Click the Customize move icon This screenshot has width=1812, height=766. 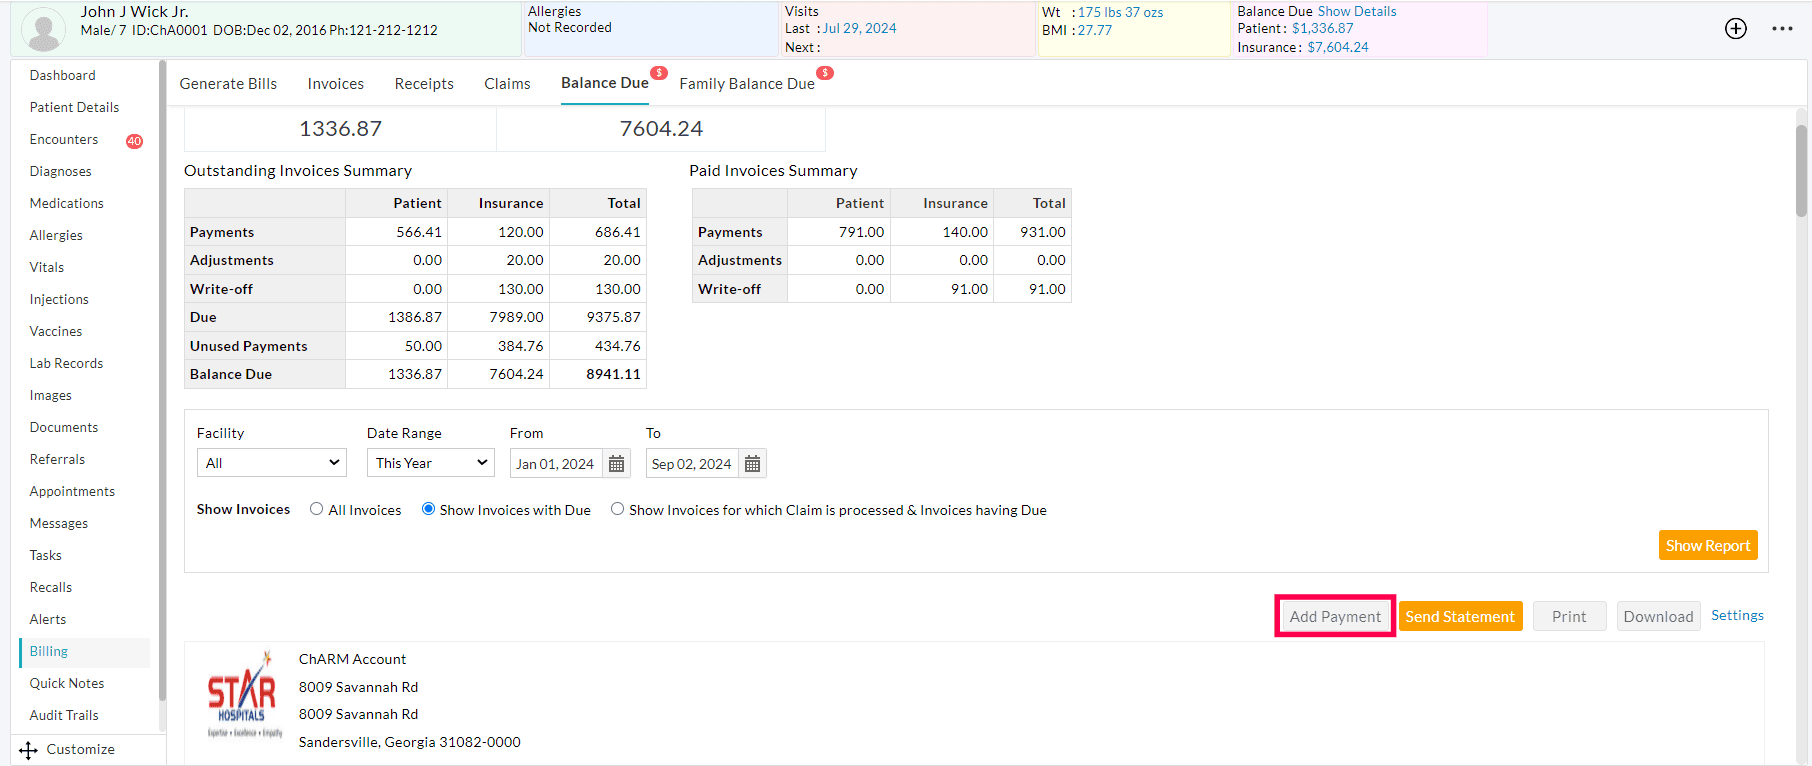point(28,750)
